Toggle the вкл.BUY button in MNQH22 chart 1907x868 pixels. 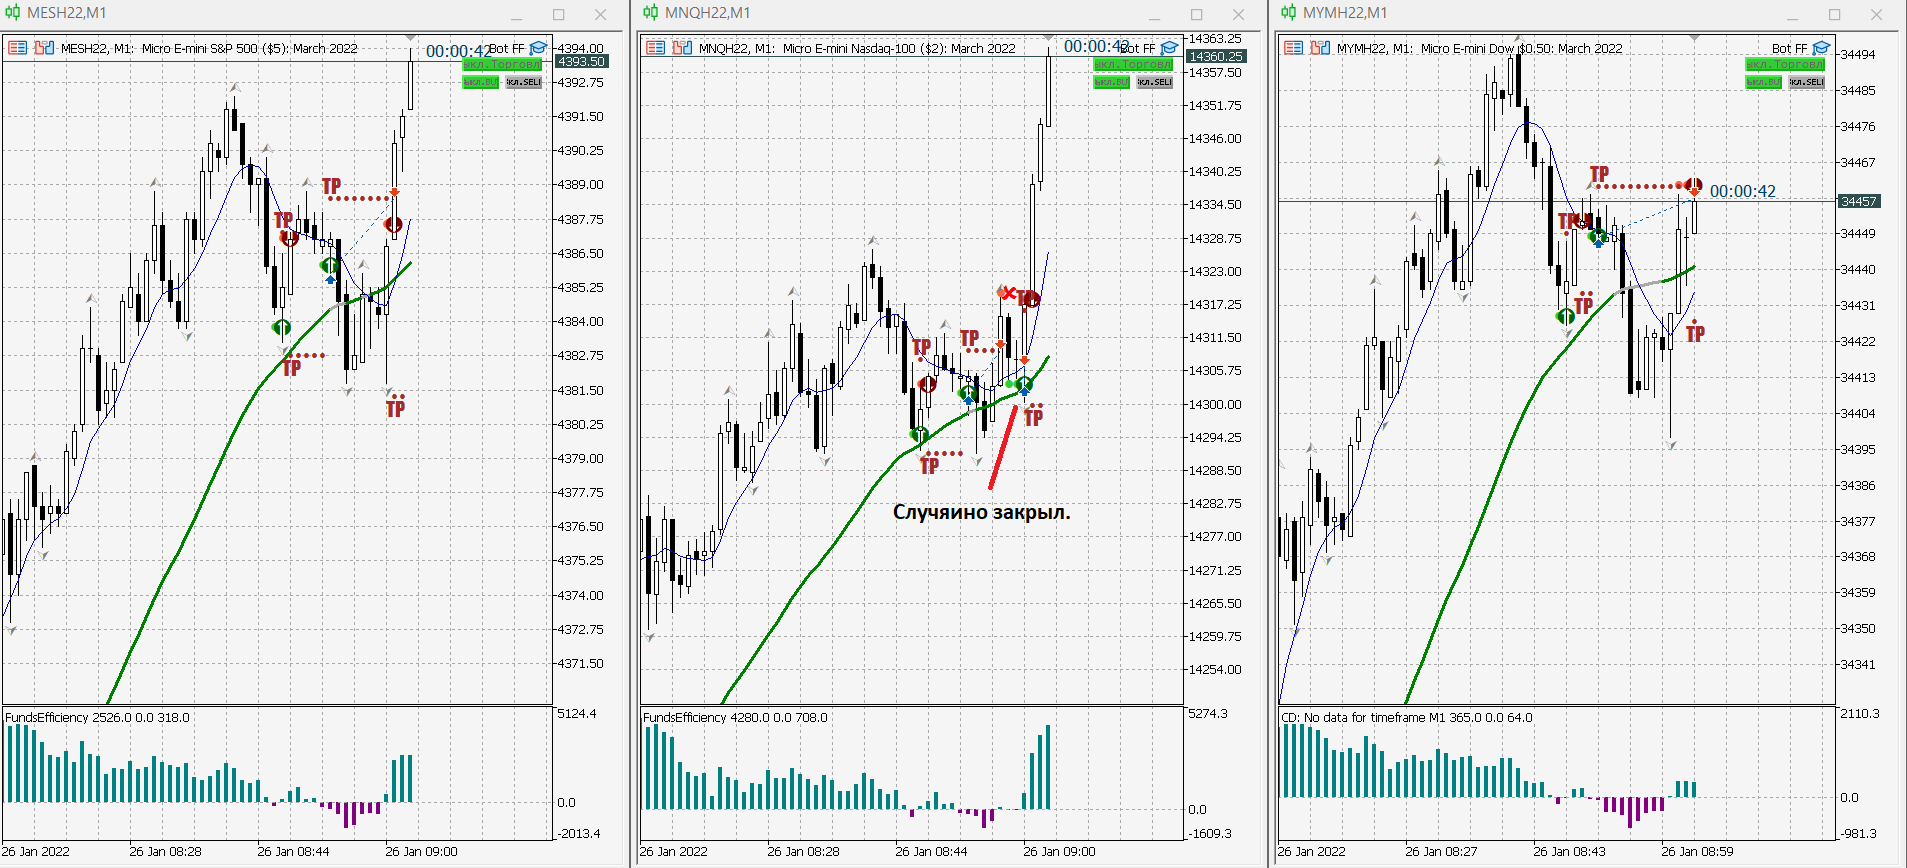click(x=1112, y=82)
